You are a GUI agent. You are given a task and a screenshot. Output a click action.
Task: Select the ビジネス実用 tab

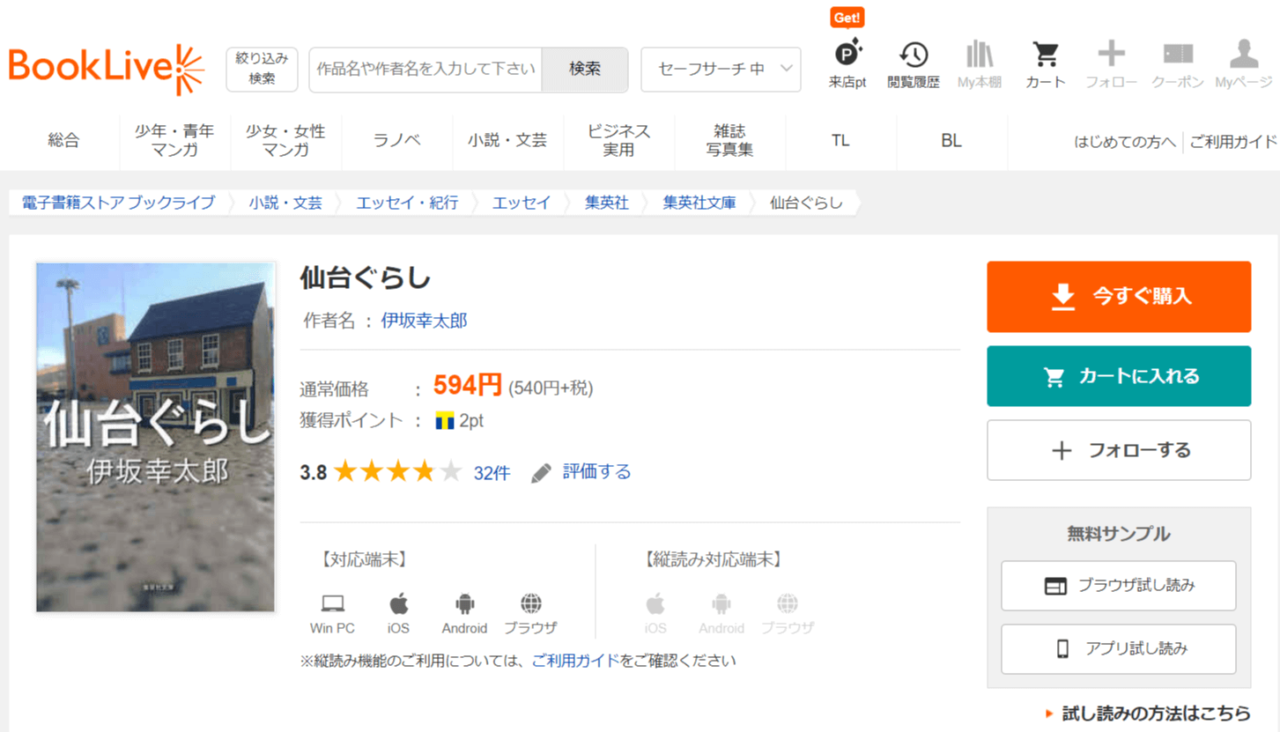[x=619, y=141]
